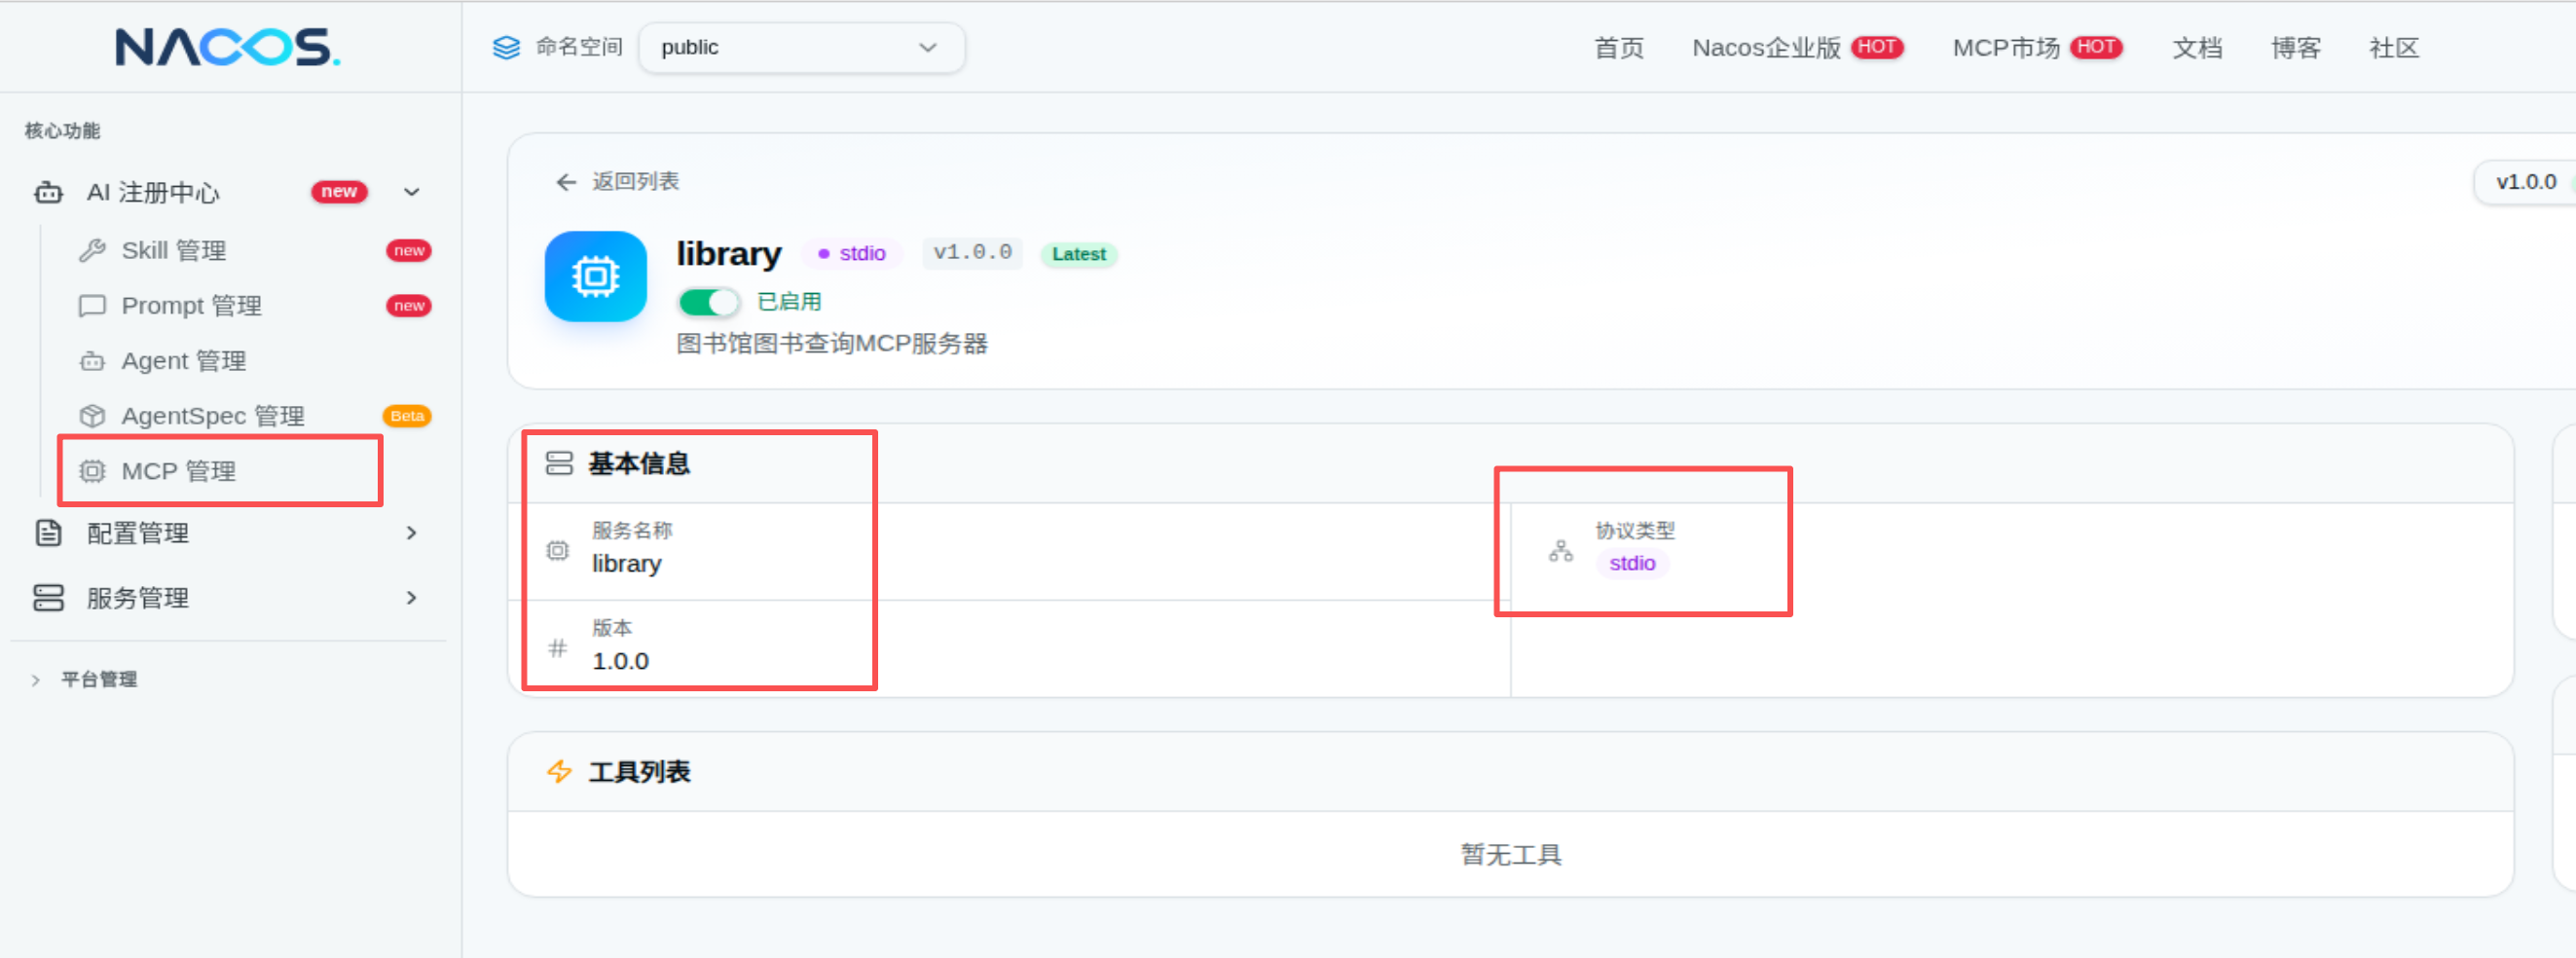Click 返回列表 to return to list
The image size is (2576, 958).
click(x=635, y=181)
